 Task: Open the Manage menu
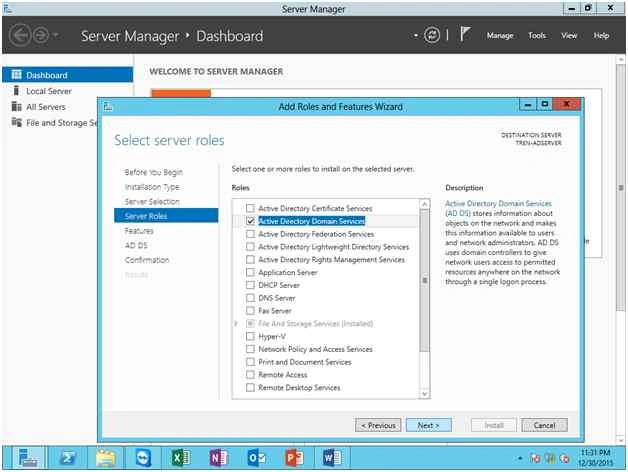click(x=500, y=36)
